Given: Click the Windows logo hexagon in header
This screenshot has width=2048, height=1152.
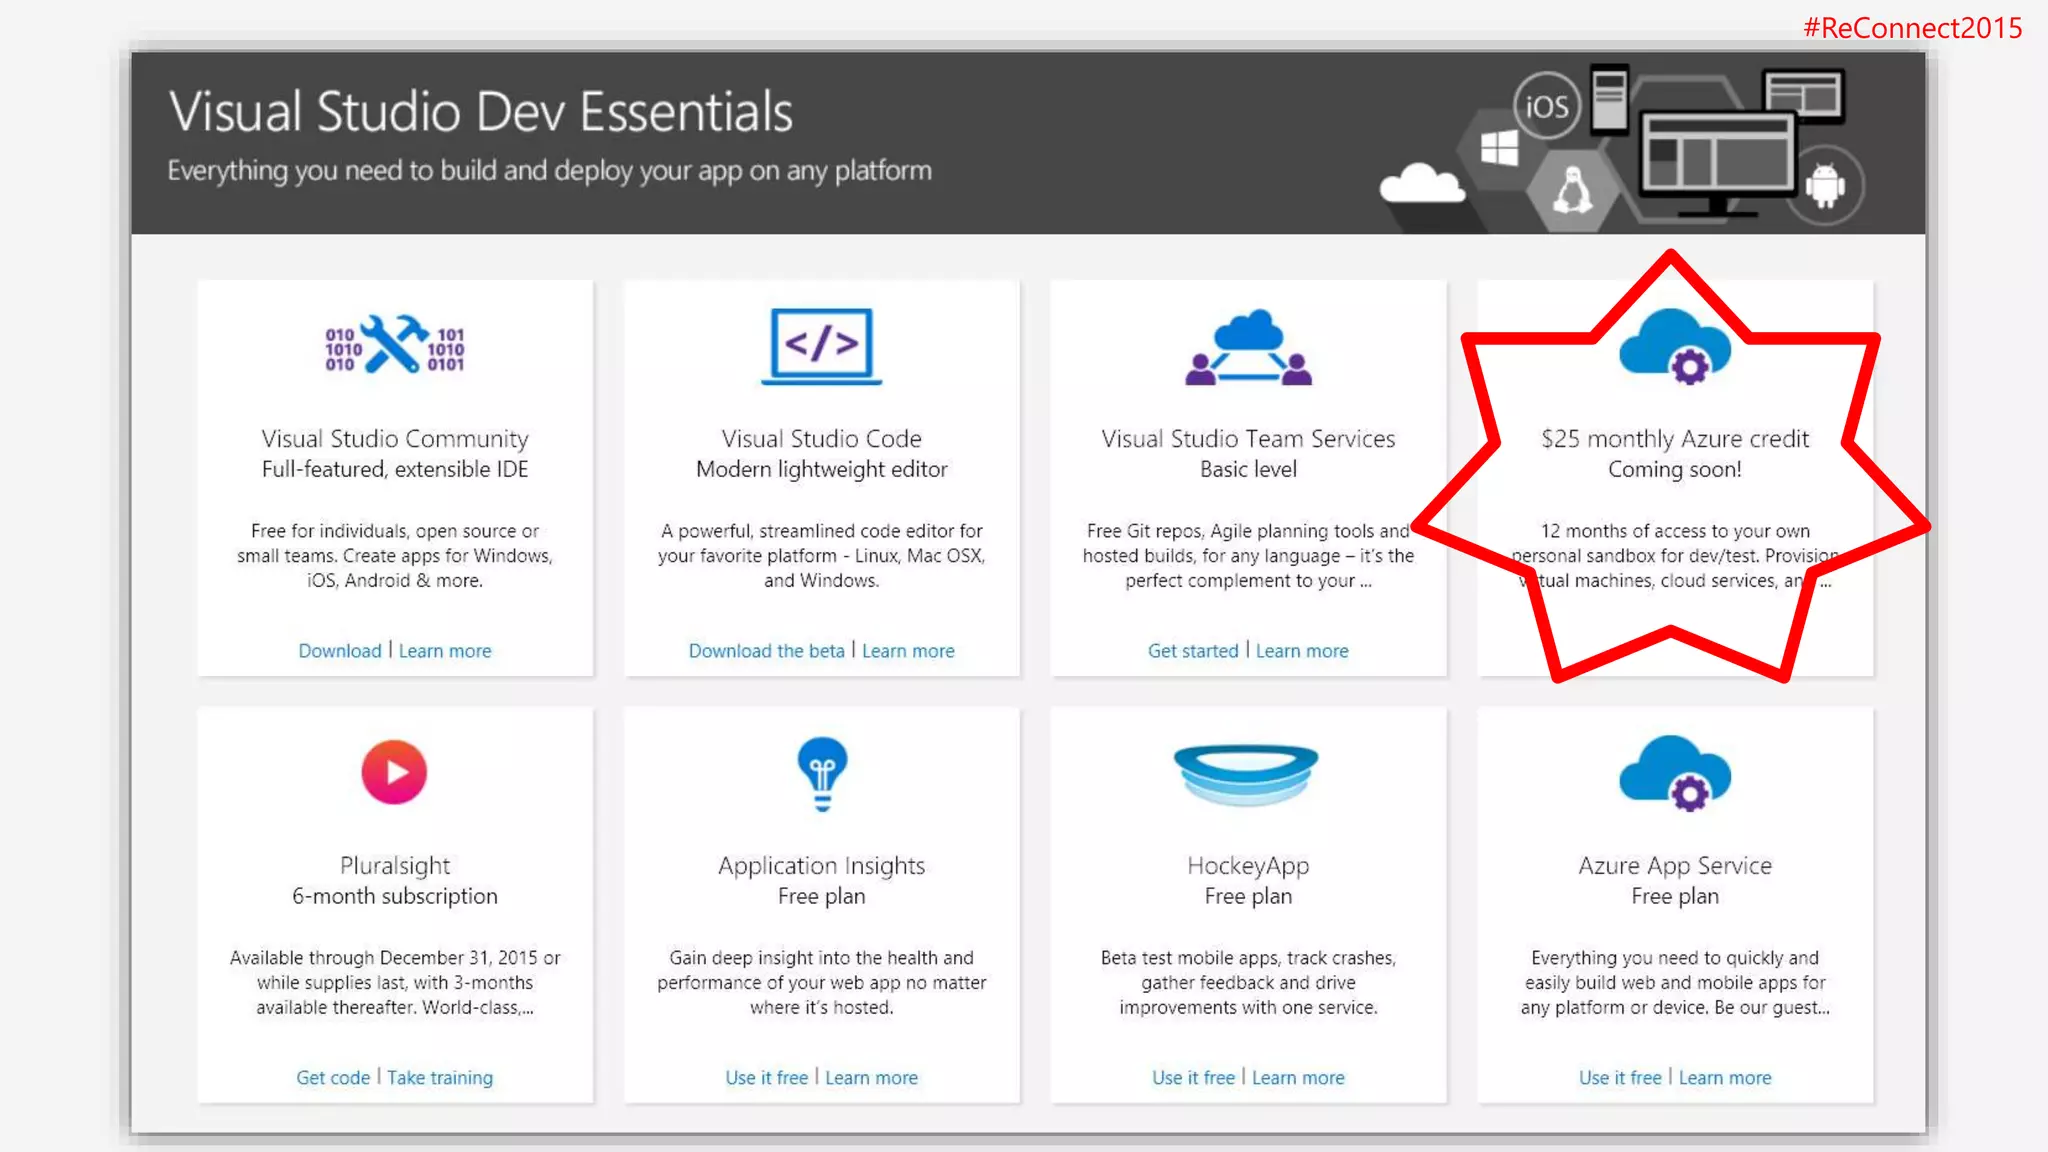Looking at the screenshot, I should click(1499, 149).
